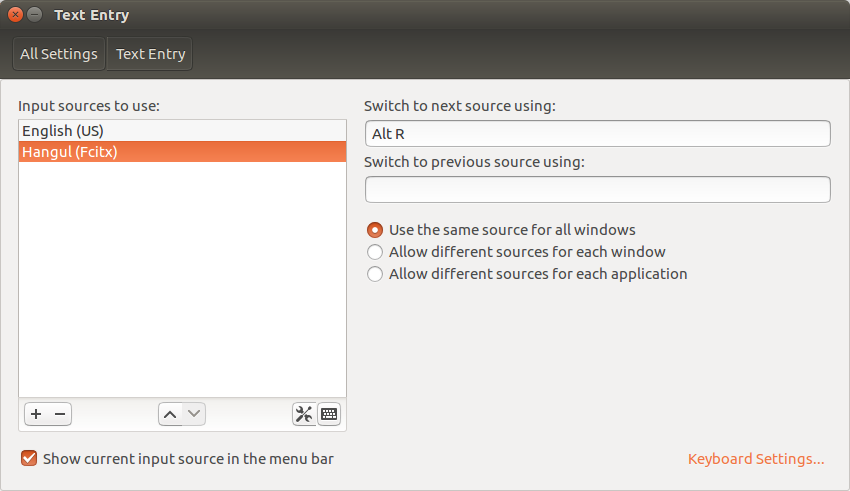This screenshot has width=850, height=491.
Task: Remove the selected input source
Action: click(60, 414)
